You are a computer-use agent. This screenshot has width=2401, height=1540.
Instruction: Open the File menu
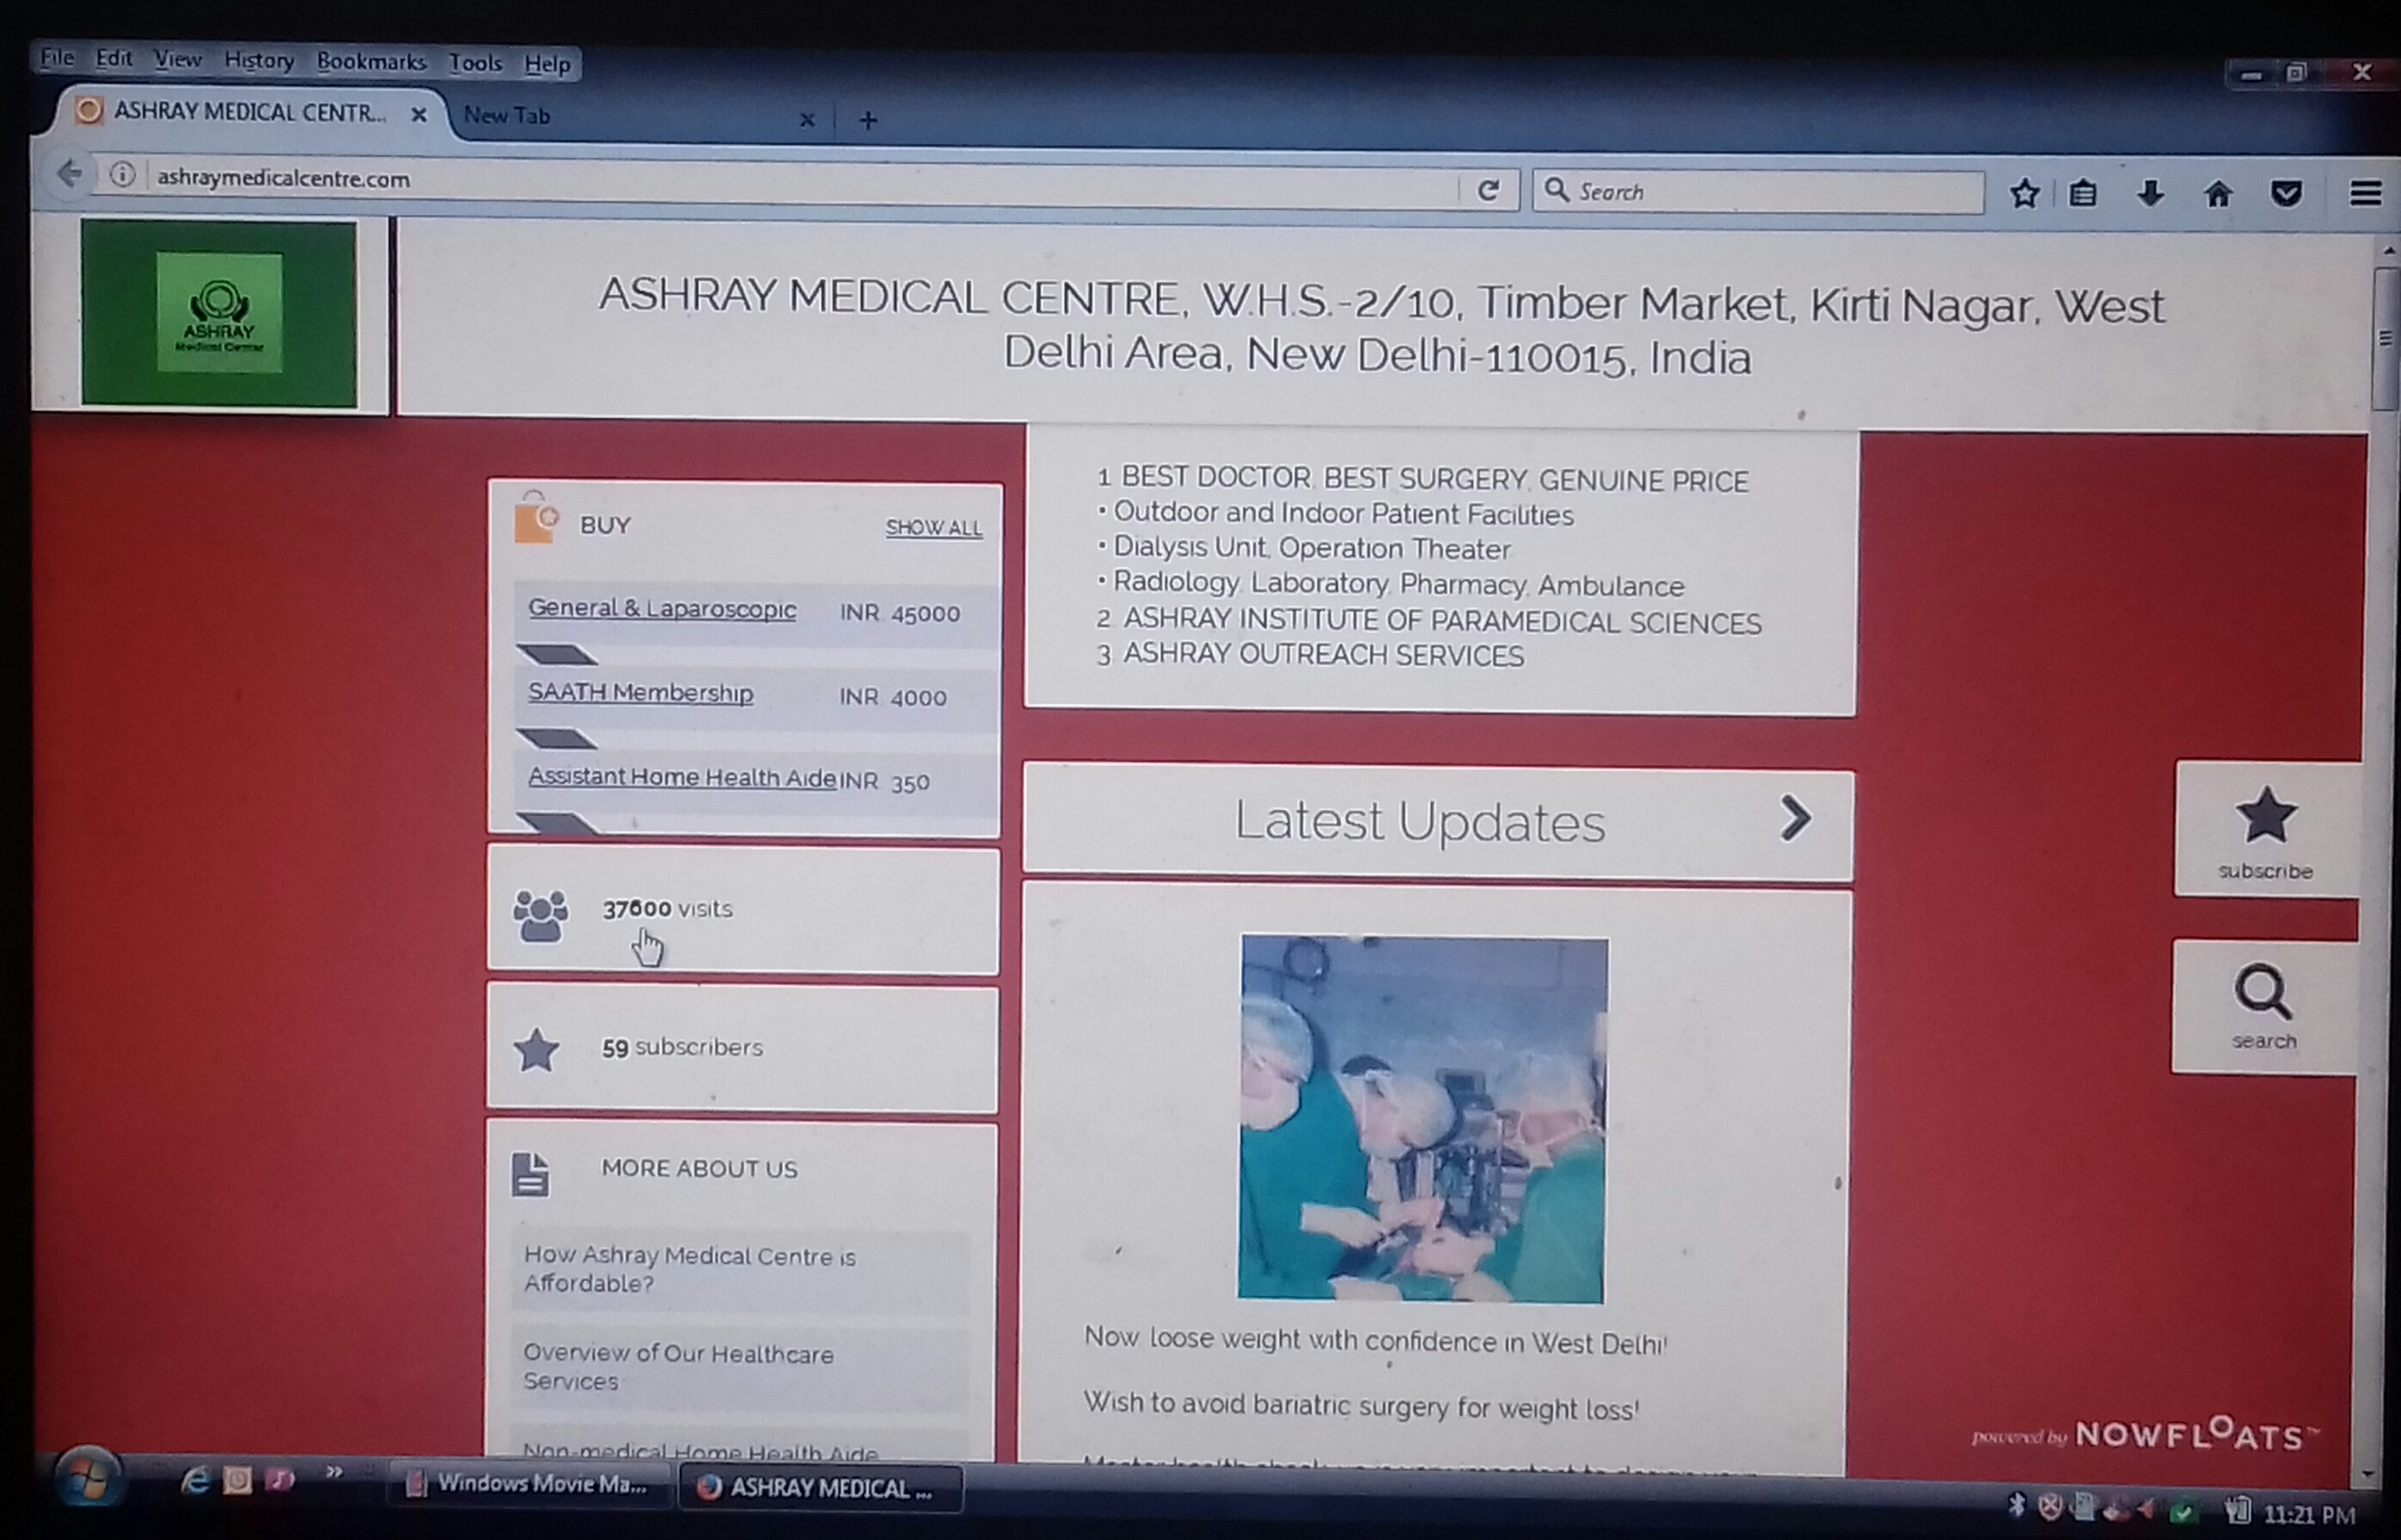click(57, 58)
